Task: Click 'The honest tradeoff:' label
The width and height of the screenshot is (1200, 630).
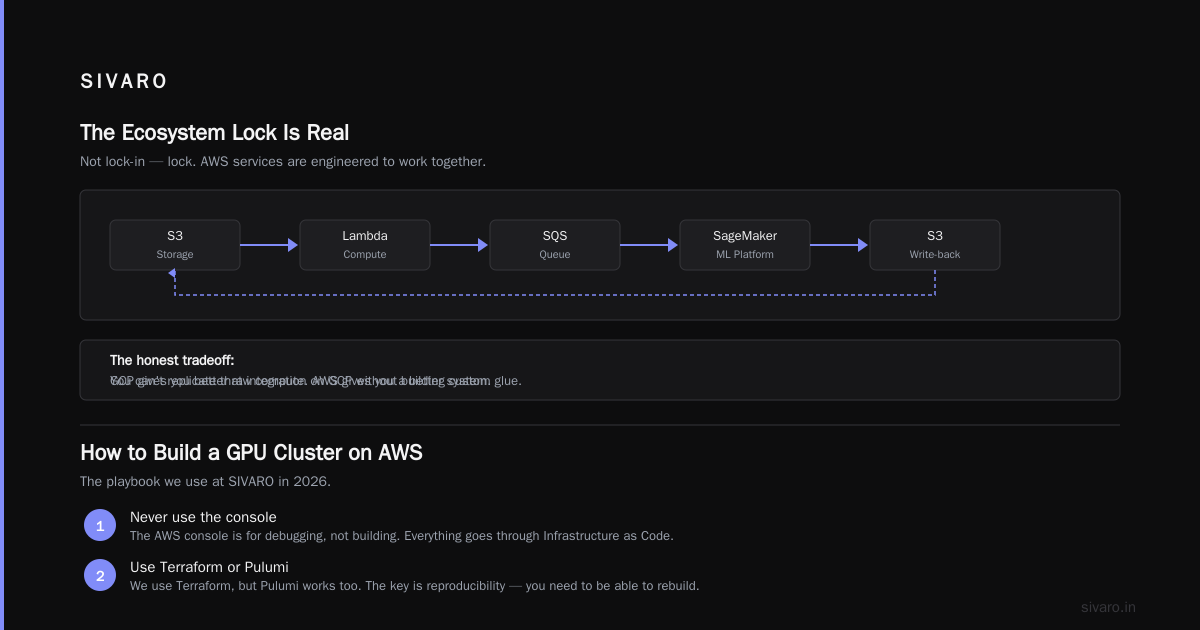Action: tap(172, 360)
